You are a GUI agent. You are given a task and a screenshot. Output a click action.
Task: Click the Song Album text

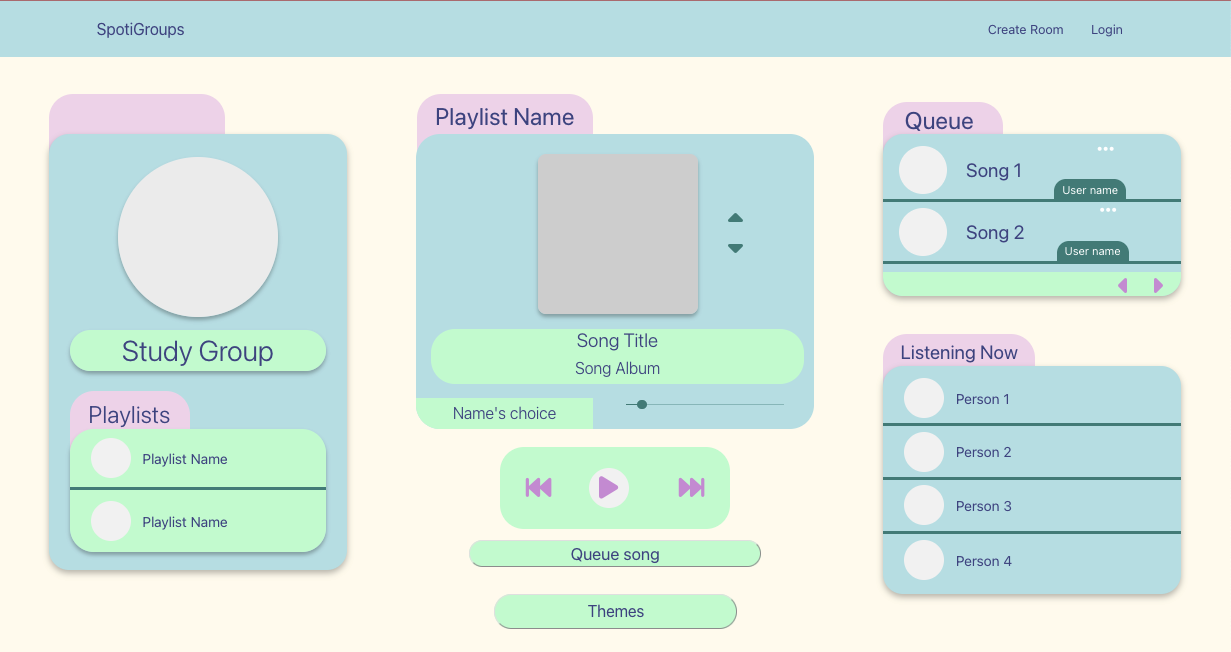coord(617,368)
